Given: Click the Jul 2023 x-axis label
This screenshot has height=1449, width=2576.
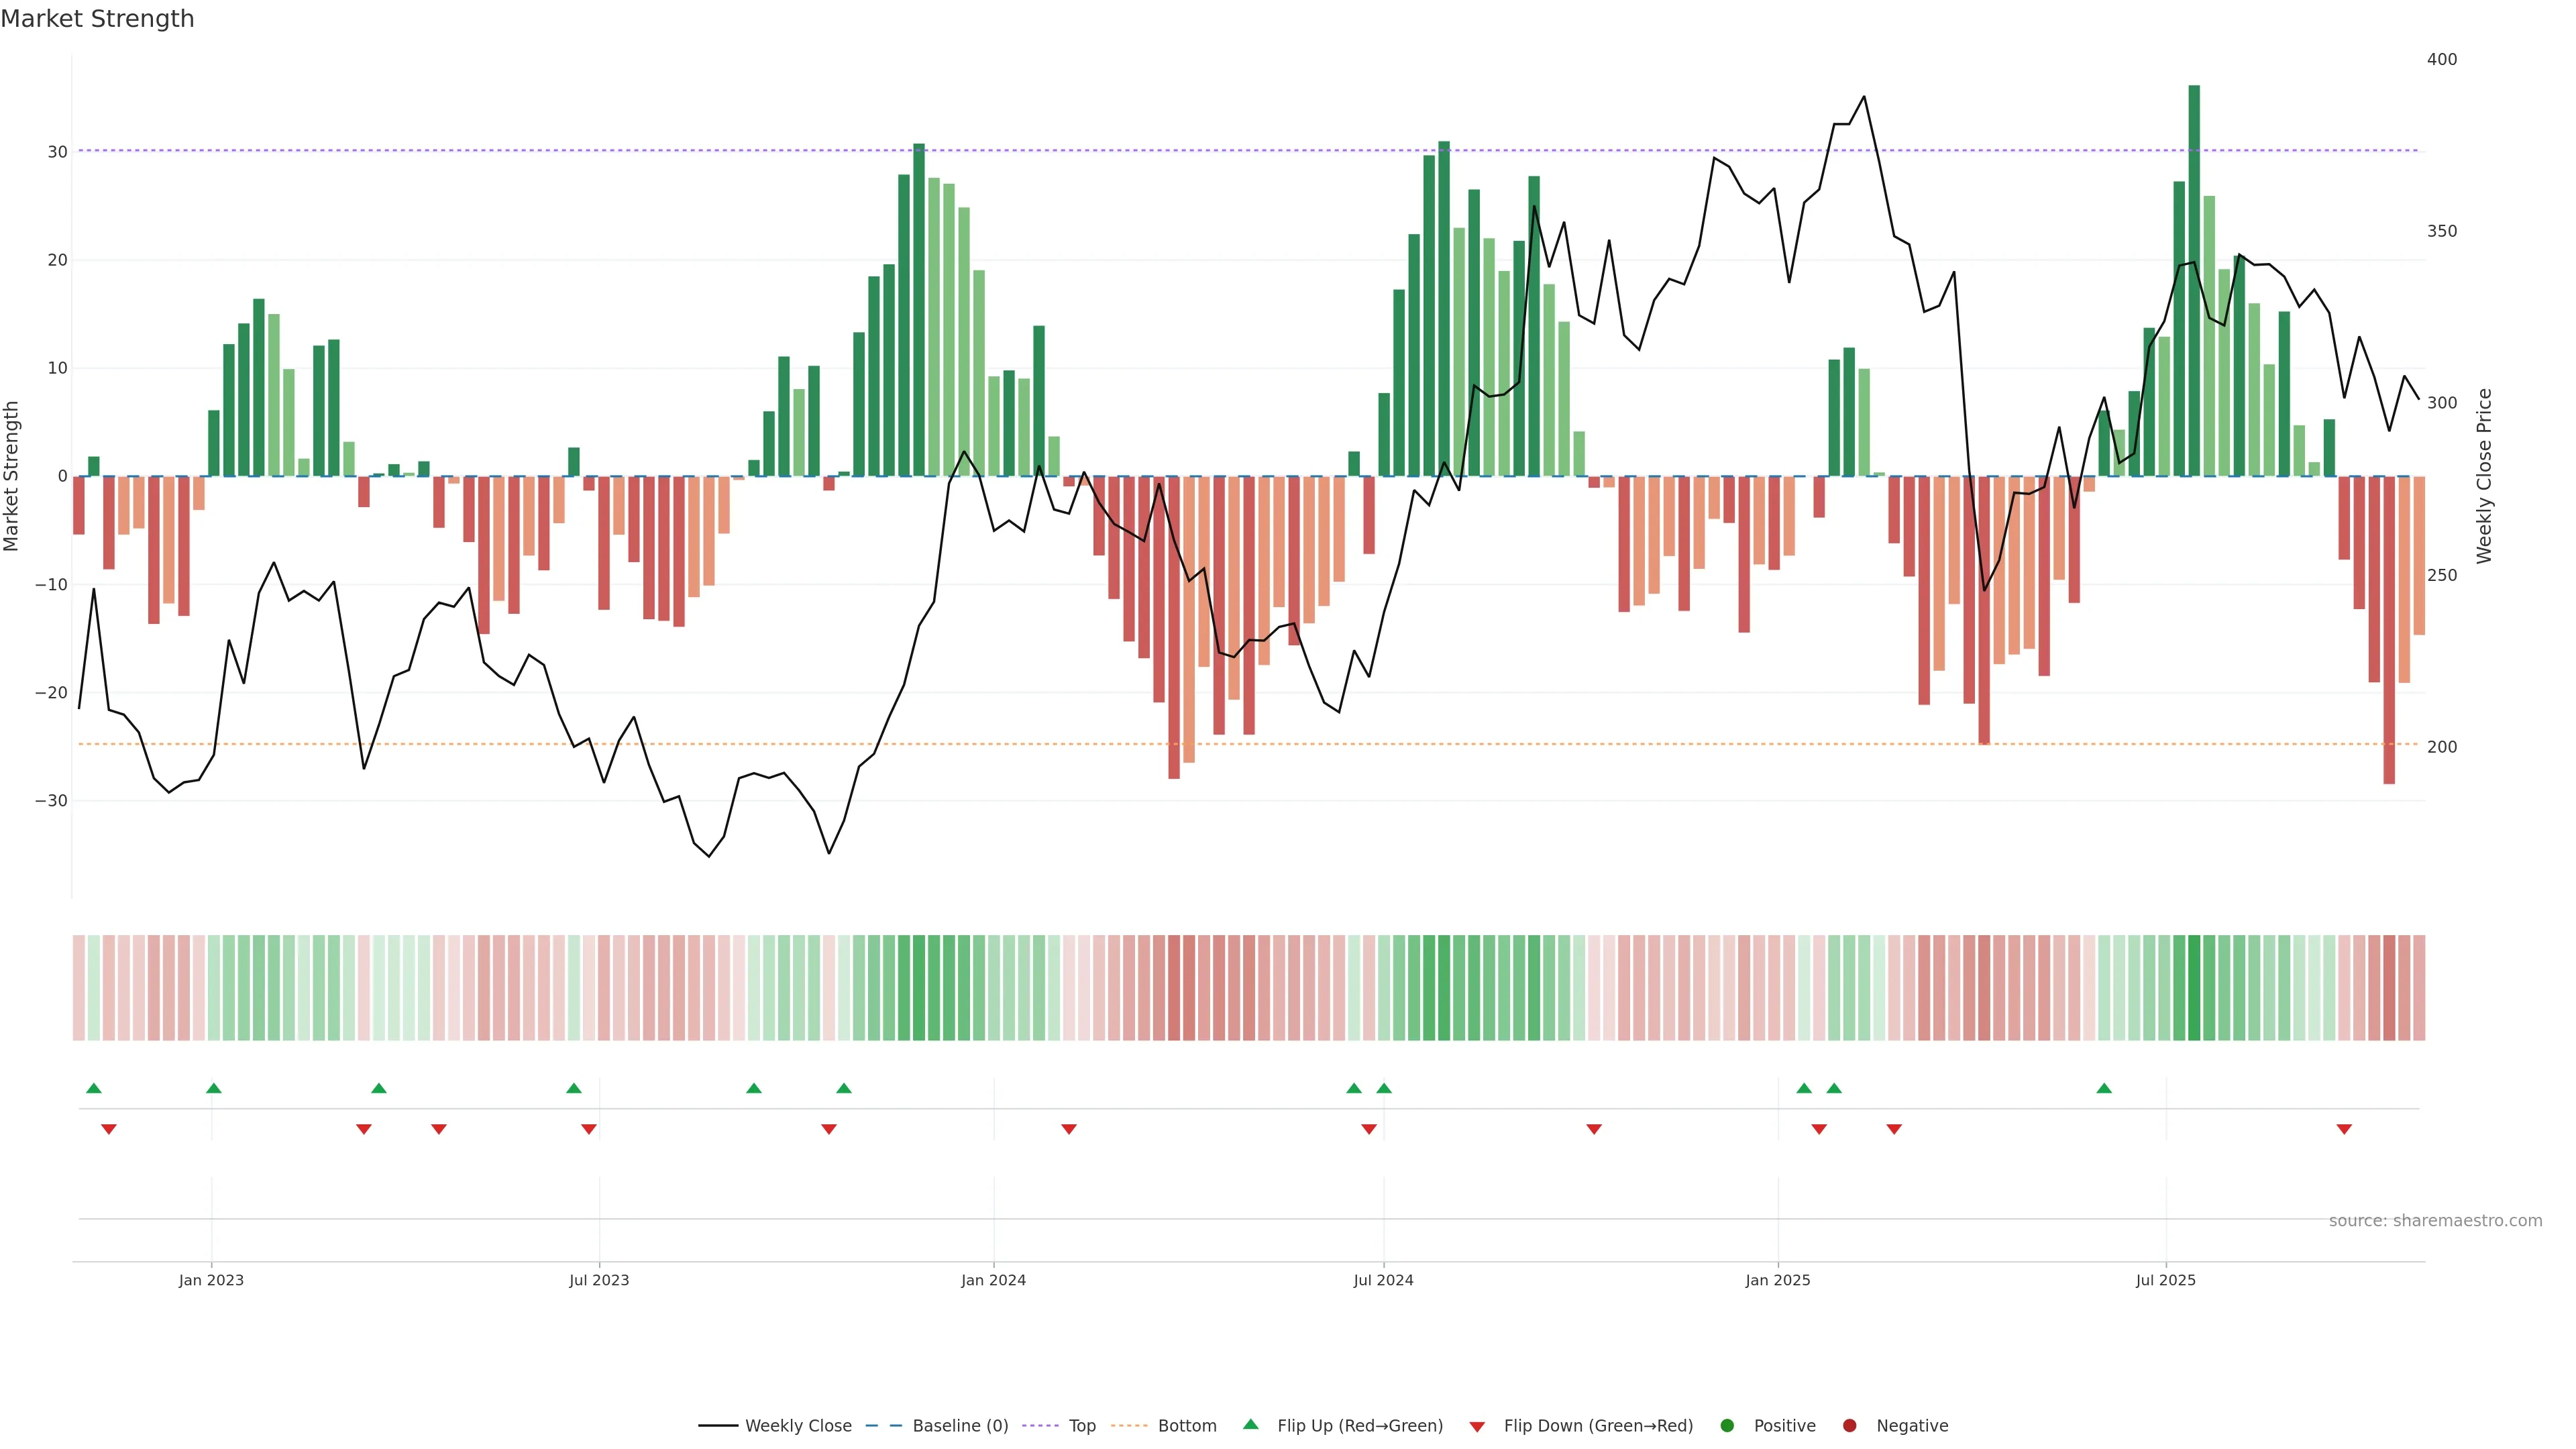Looking at the screenshot, I should pyautogui.click(x=599, y=1280).
